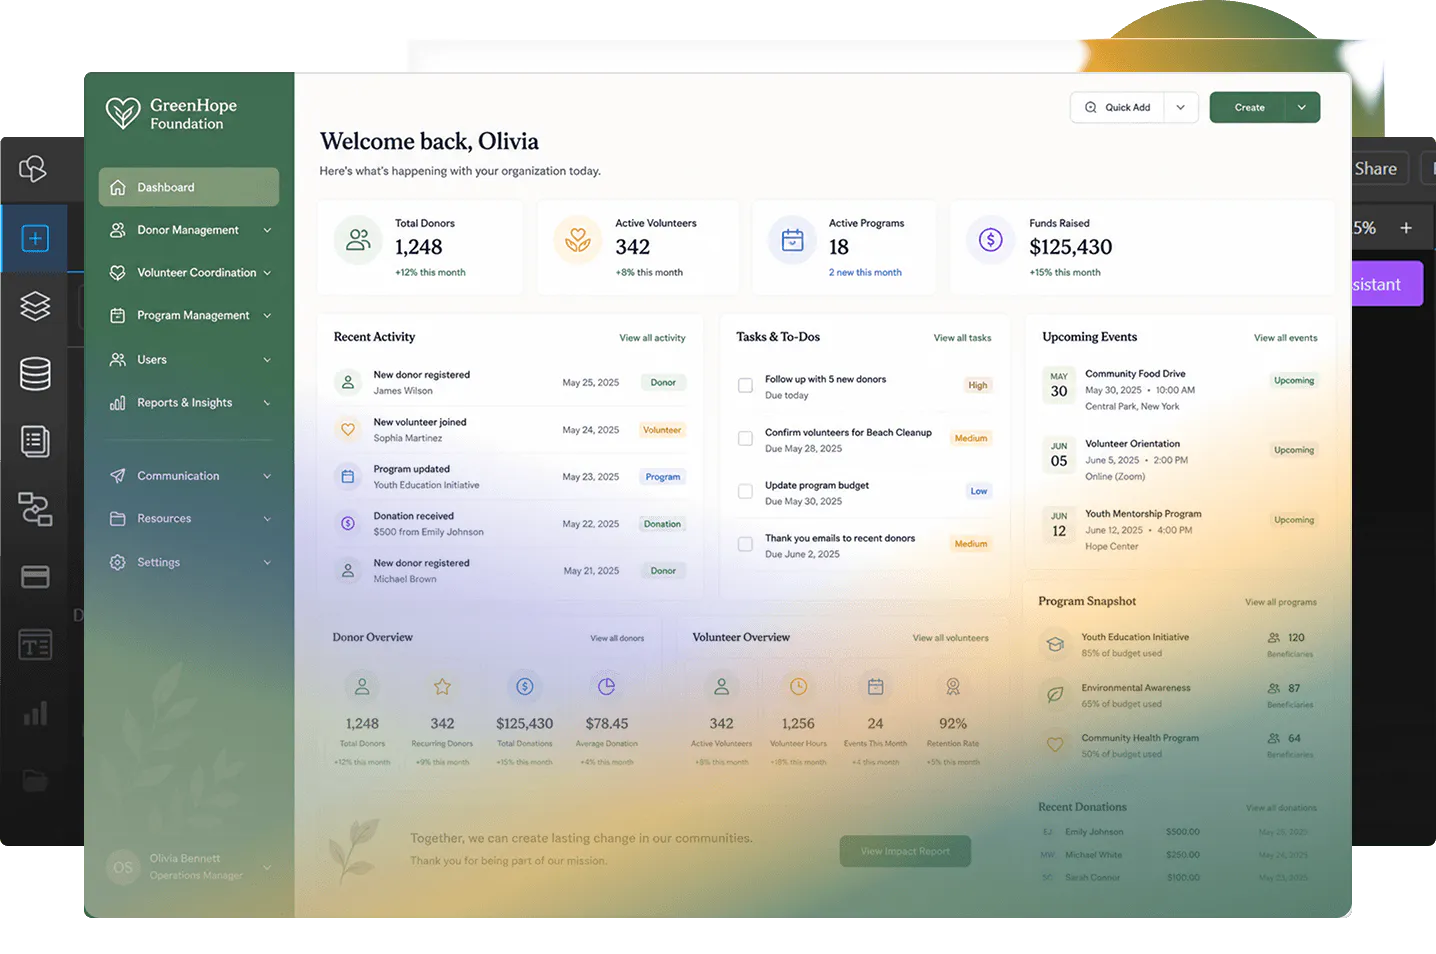Click the Recurring Donors star icon

click(x=442, y=687)
